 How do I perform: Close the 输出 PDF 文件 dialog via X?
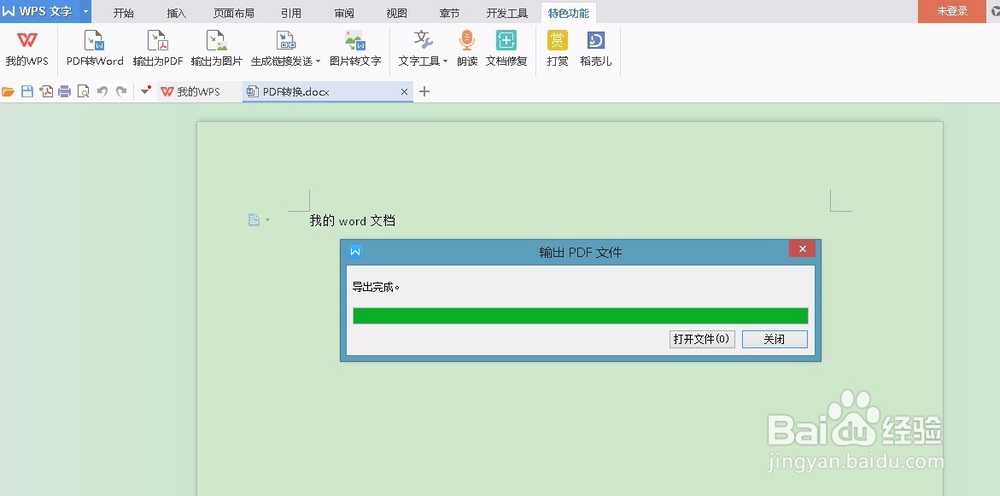pyautogui.click(x=802, y=249)
